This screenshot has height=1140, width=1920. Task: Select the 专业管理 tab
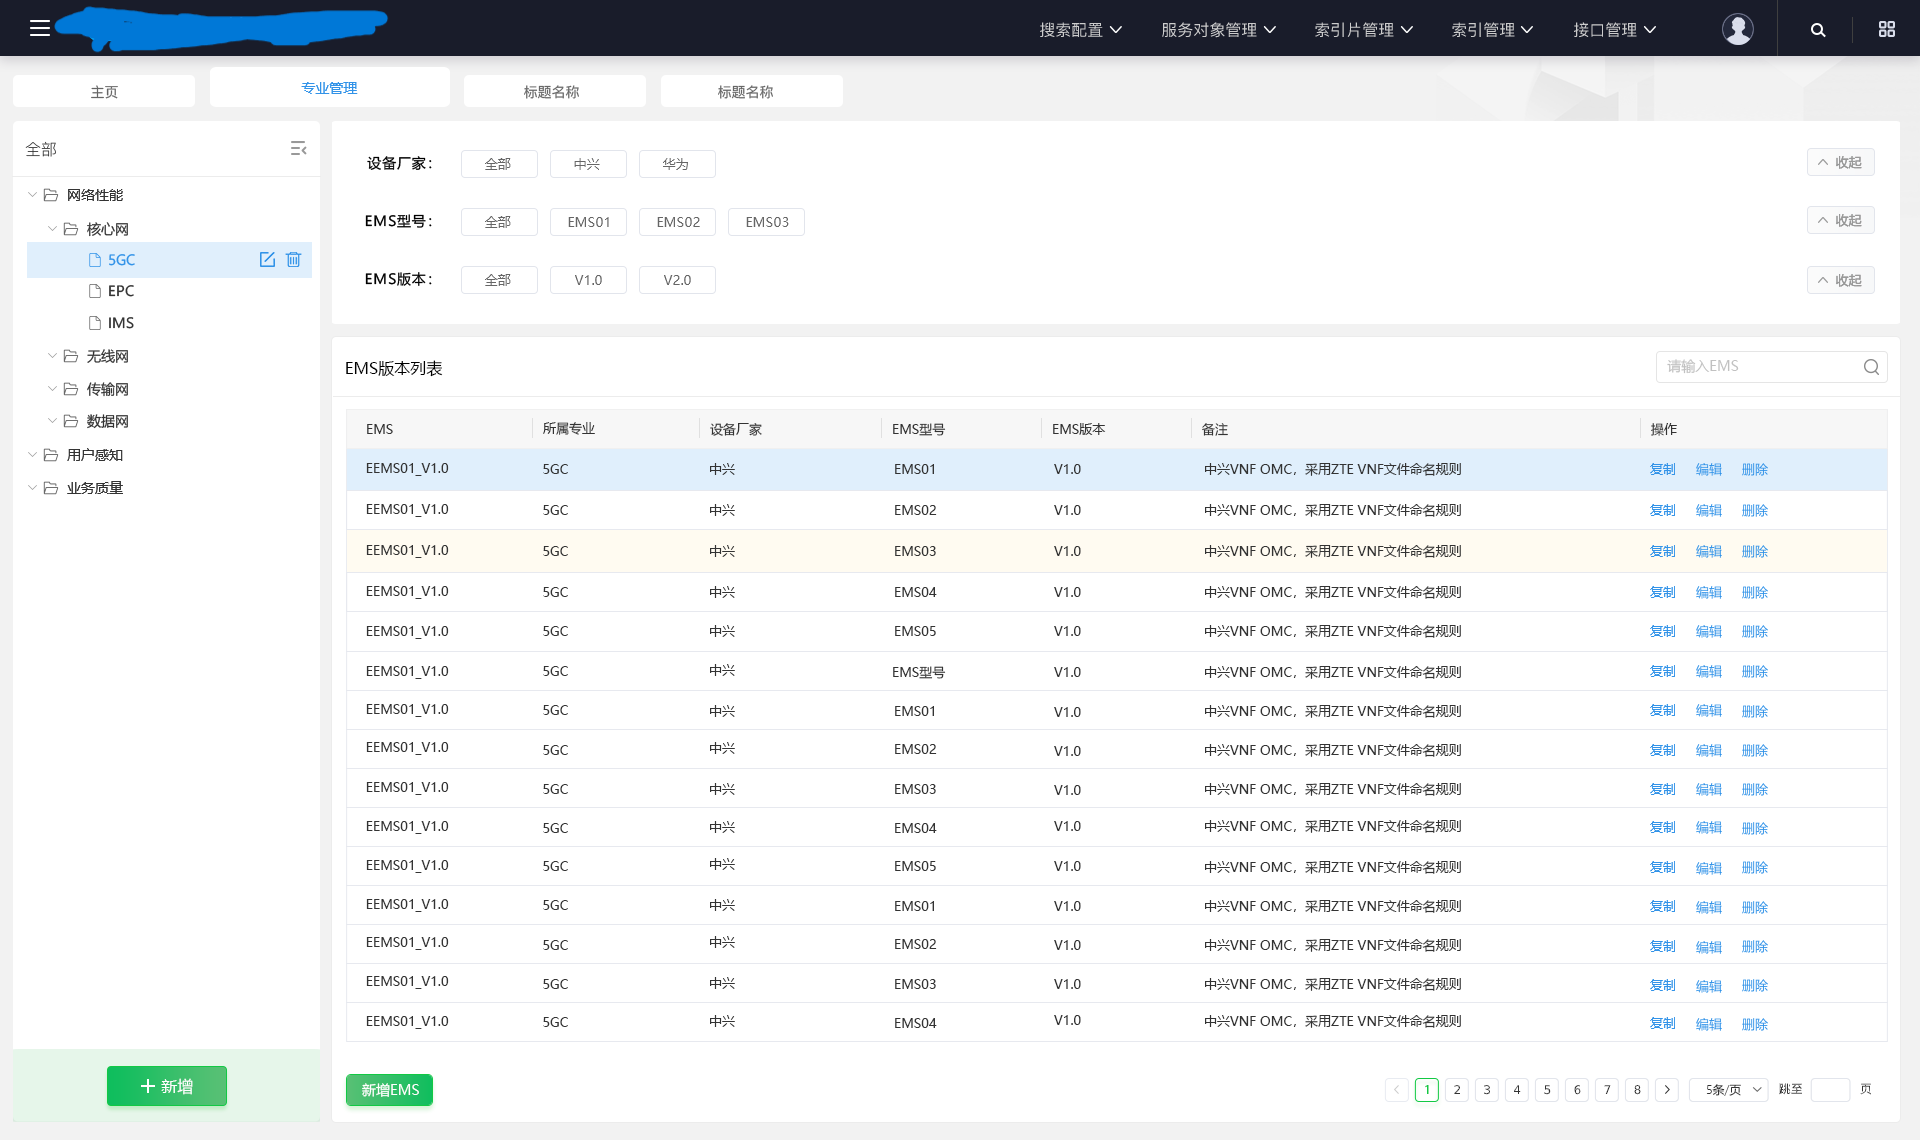click(x=329, y=88)
